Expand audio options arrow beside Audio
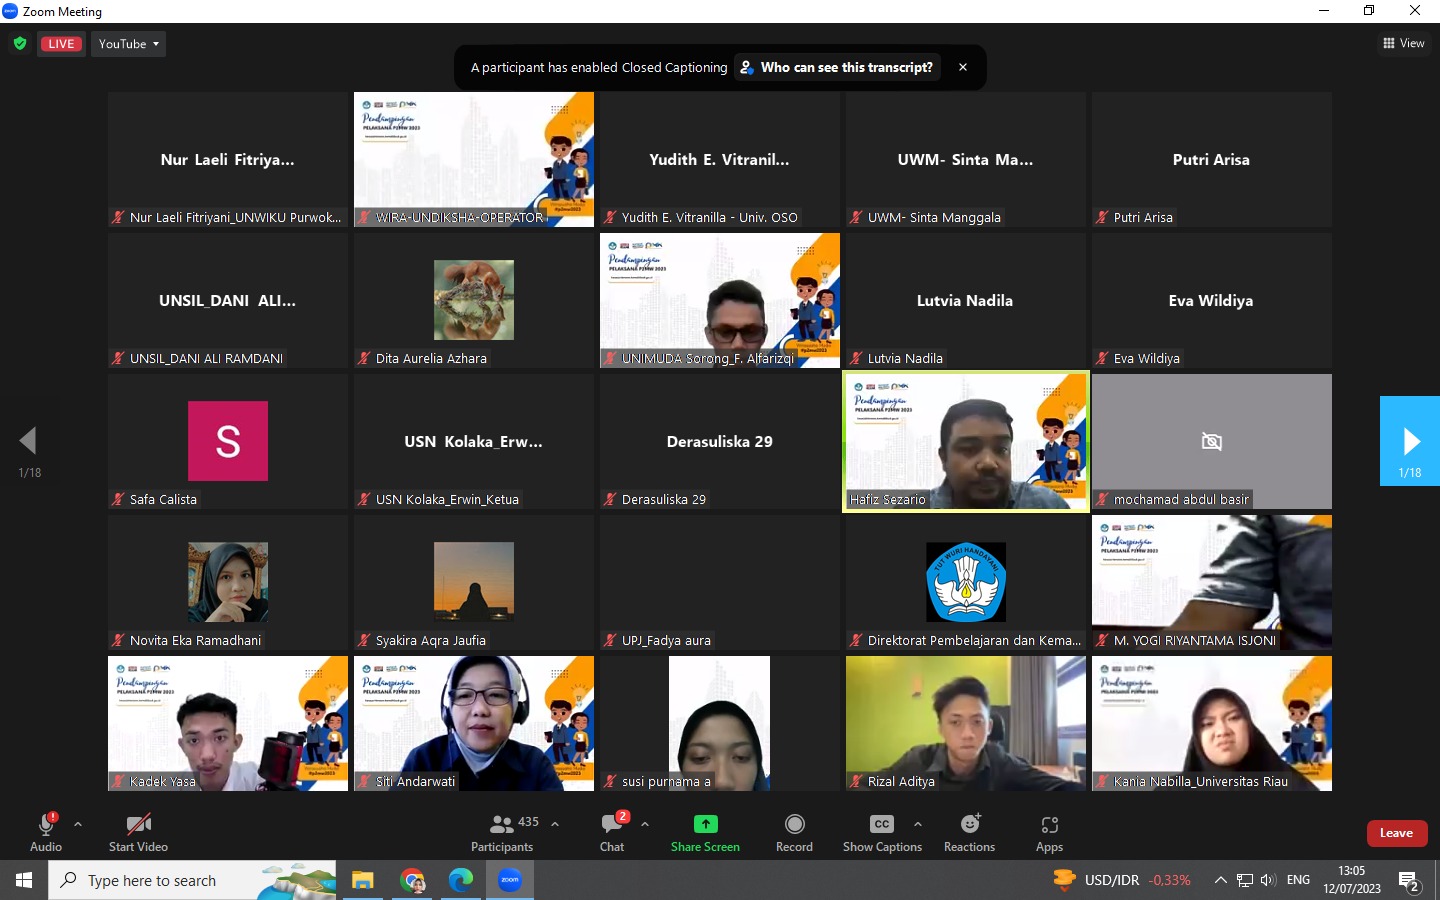Screen dimensions: 1440x900 point(78,824)
